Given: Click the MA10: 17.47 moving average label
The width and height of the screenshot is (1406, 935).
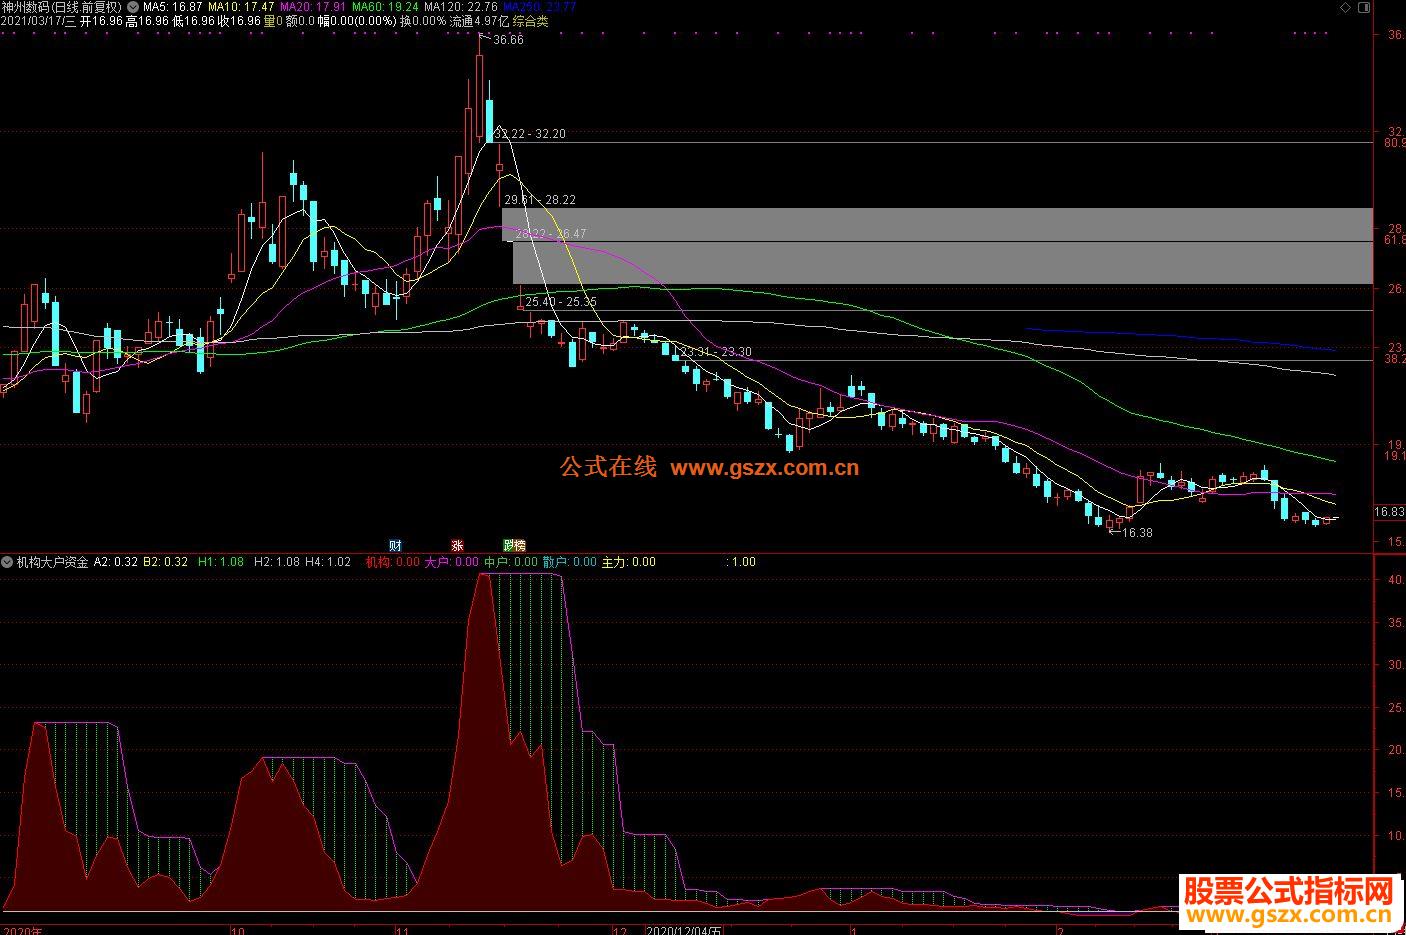Looking at the screenshot, I should point(240,7).
